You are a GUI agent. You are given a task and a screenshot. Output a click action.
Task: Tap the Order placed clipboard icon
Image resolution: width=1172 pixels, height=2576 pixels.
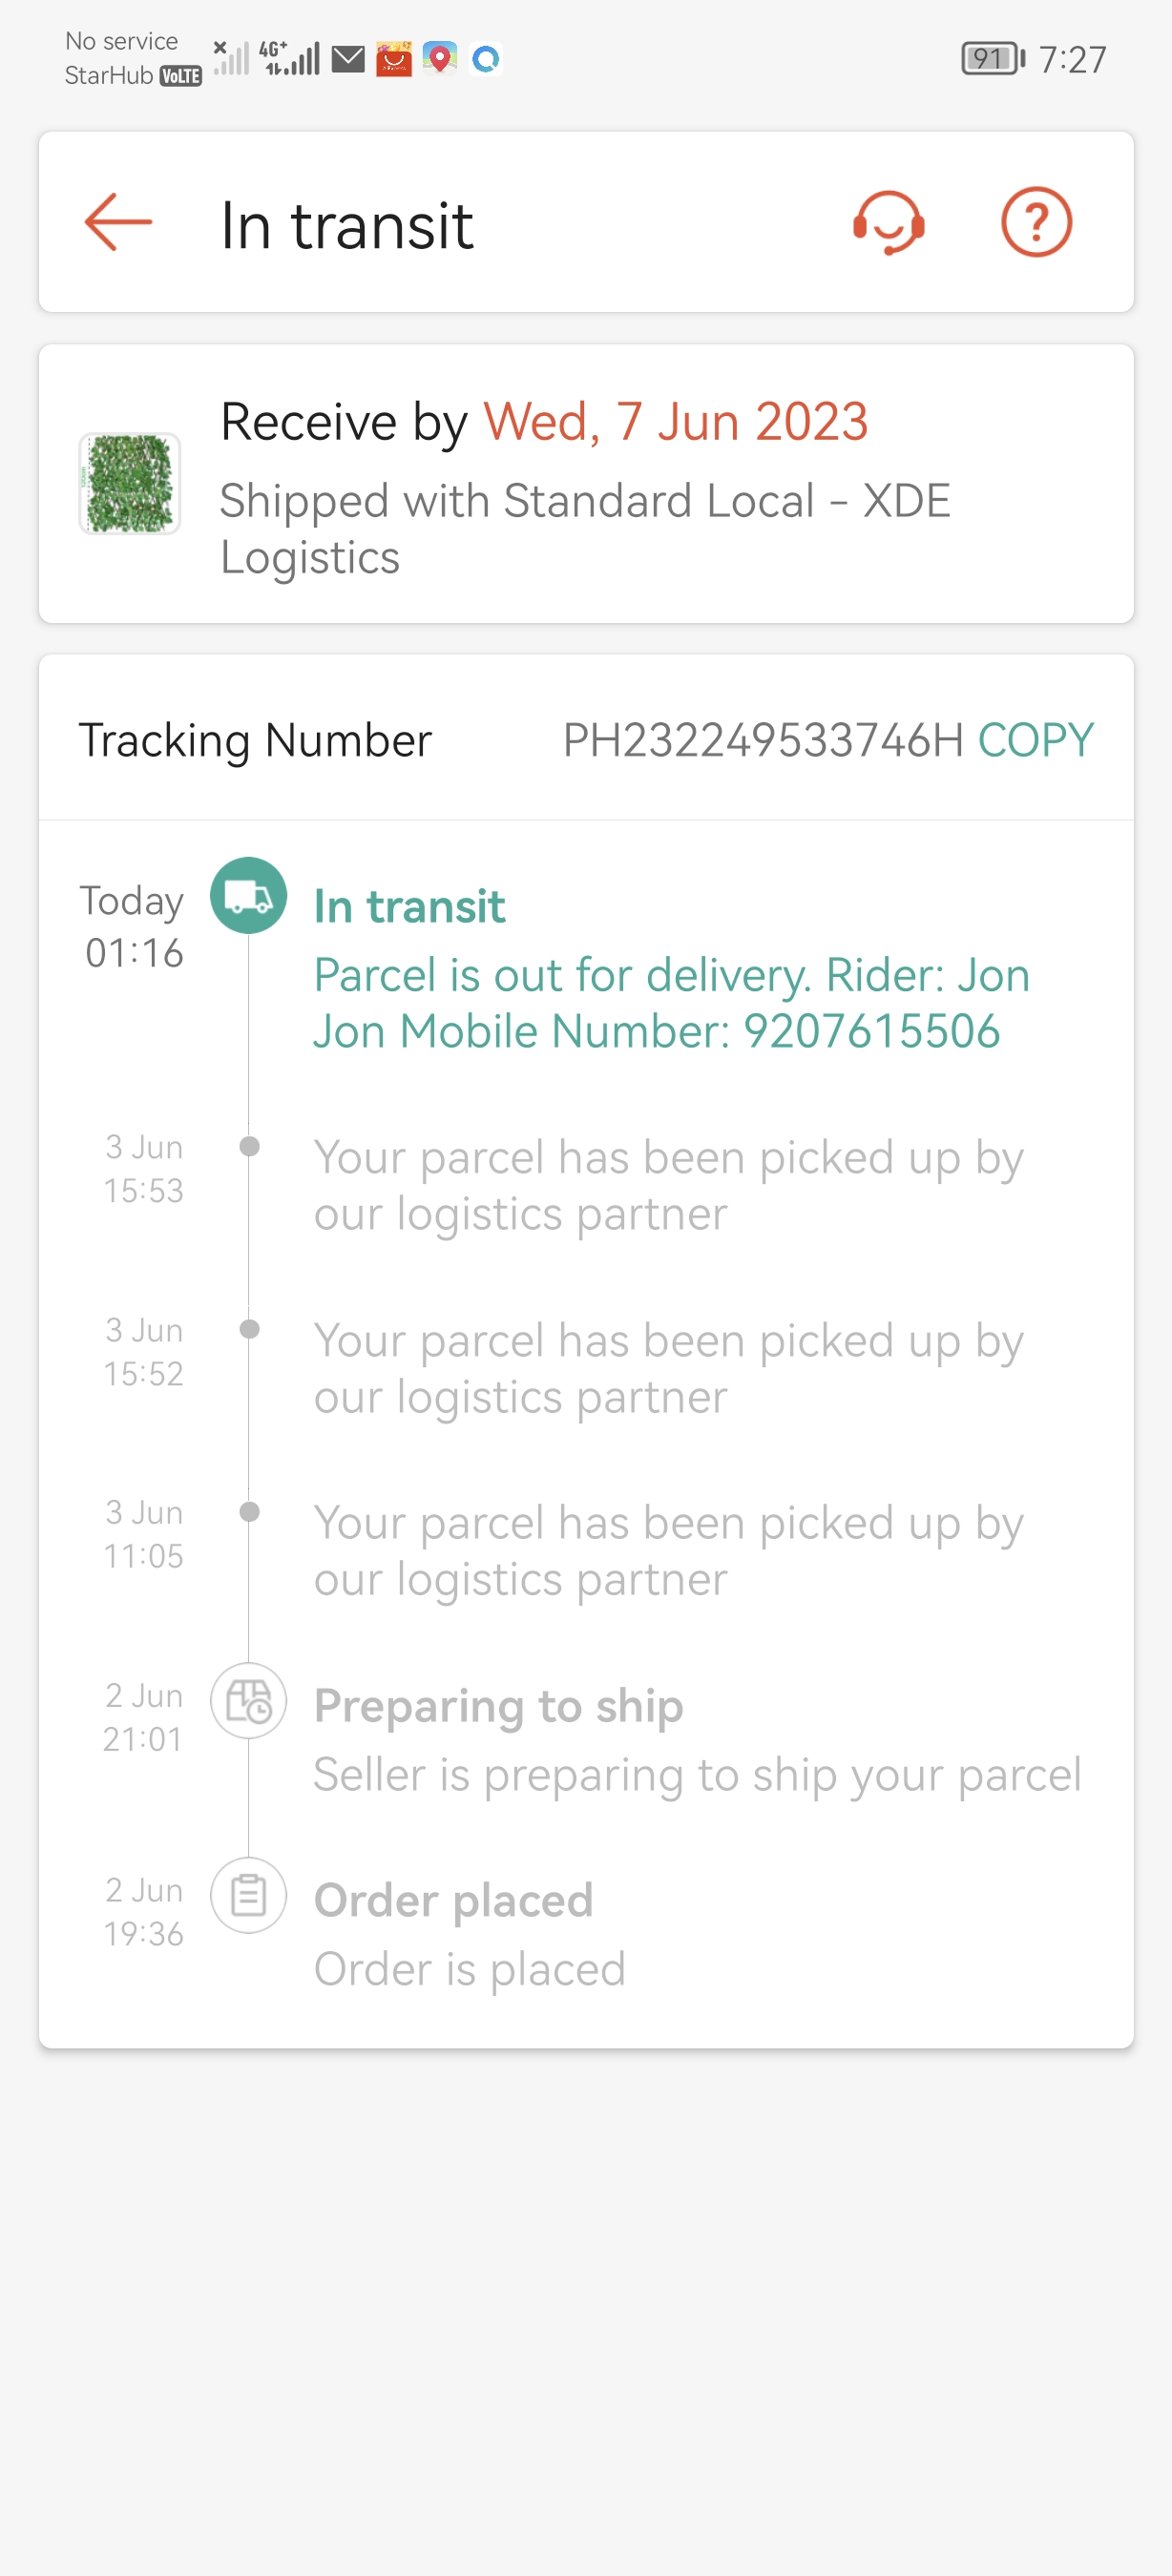[x=248, y=1895]
